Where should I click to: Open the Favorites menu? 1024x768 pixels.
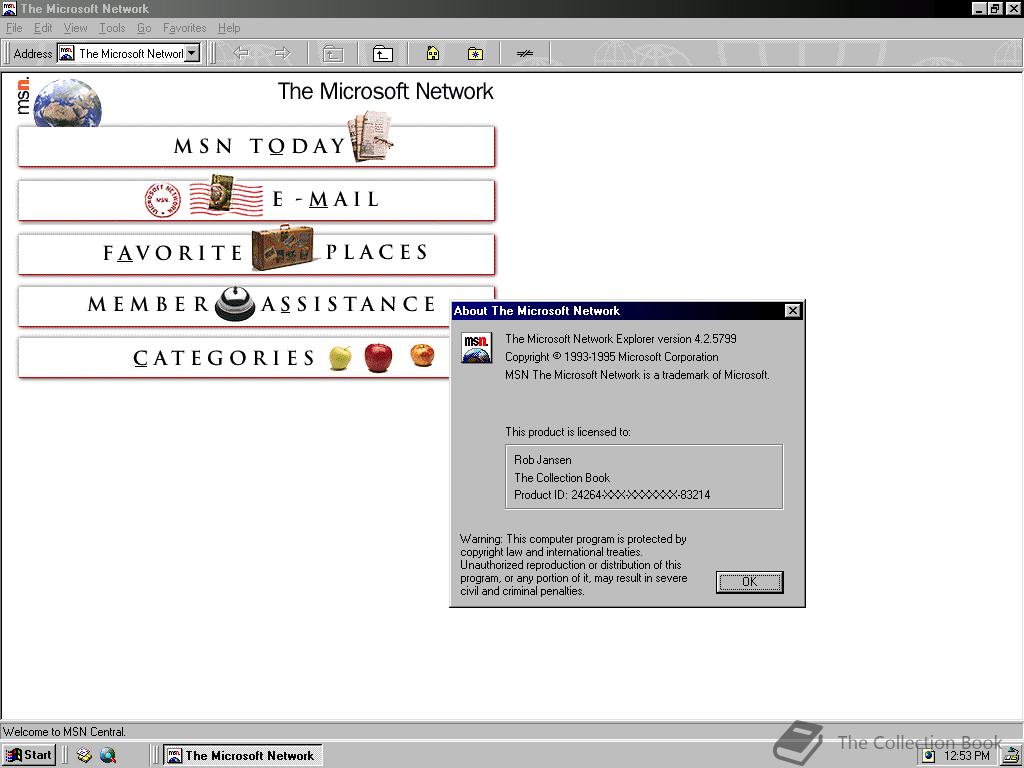coord(184,28)
